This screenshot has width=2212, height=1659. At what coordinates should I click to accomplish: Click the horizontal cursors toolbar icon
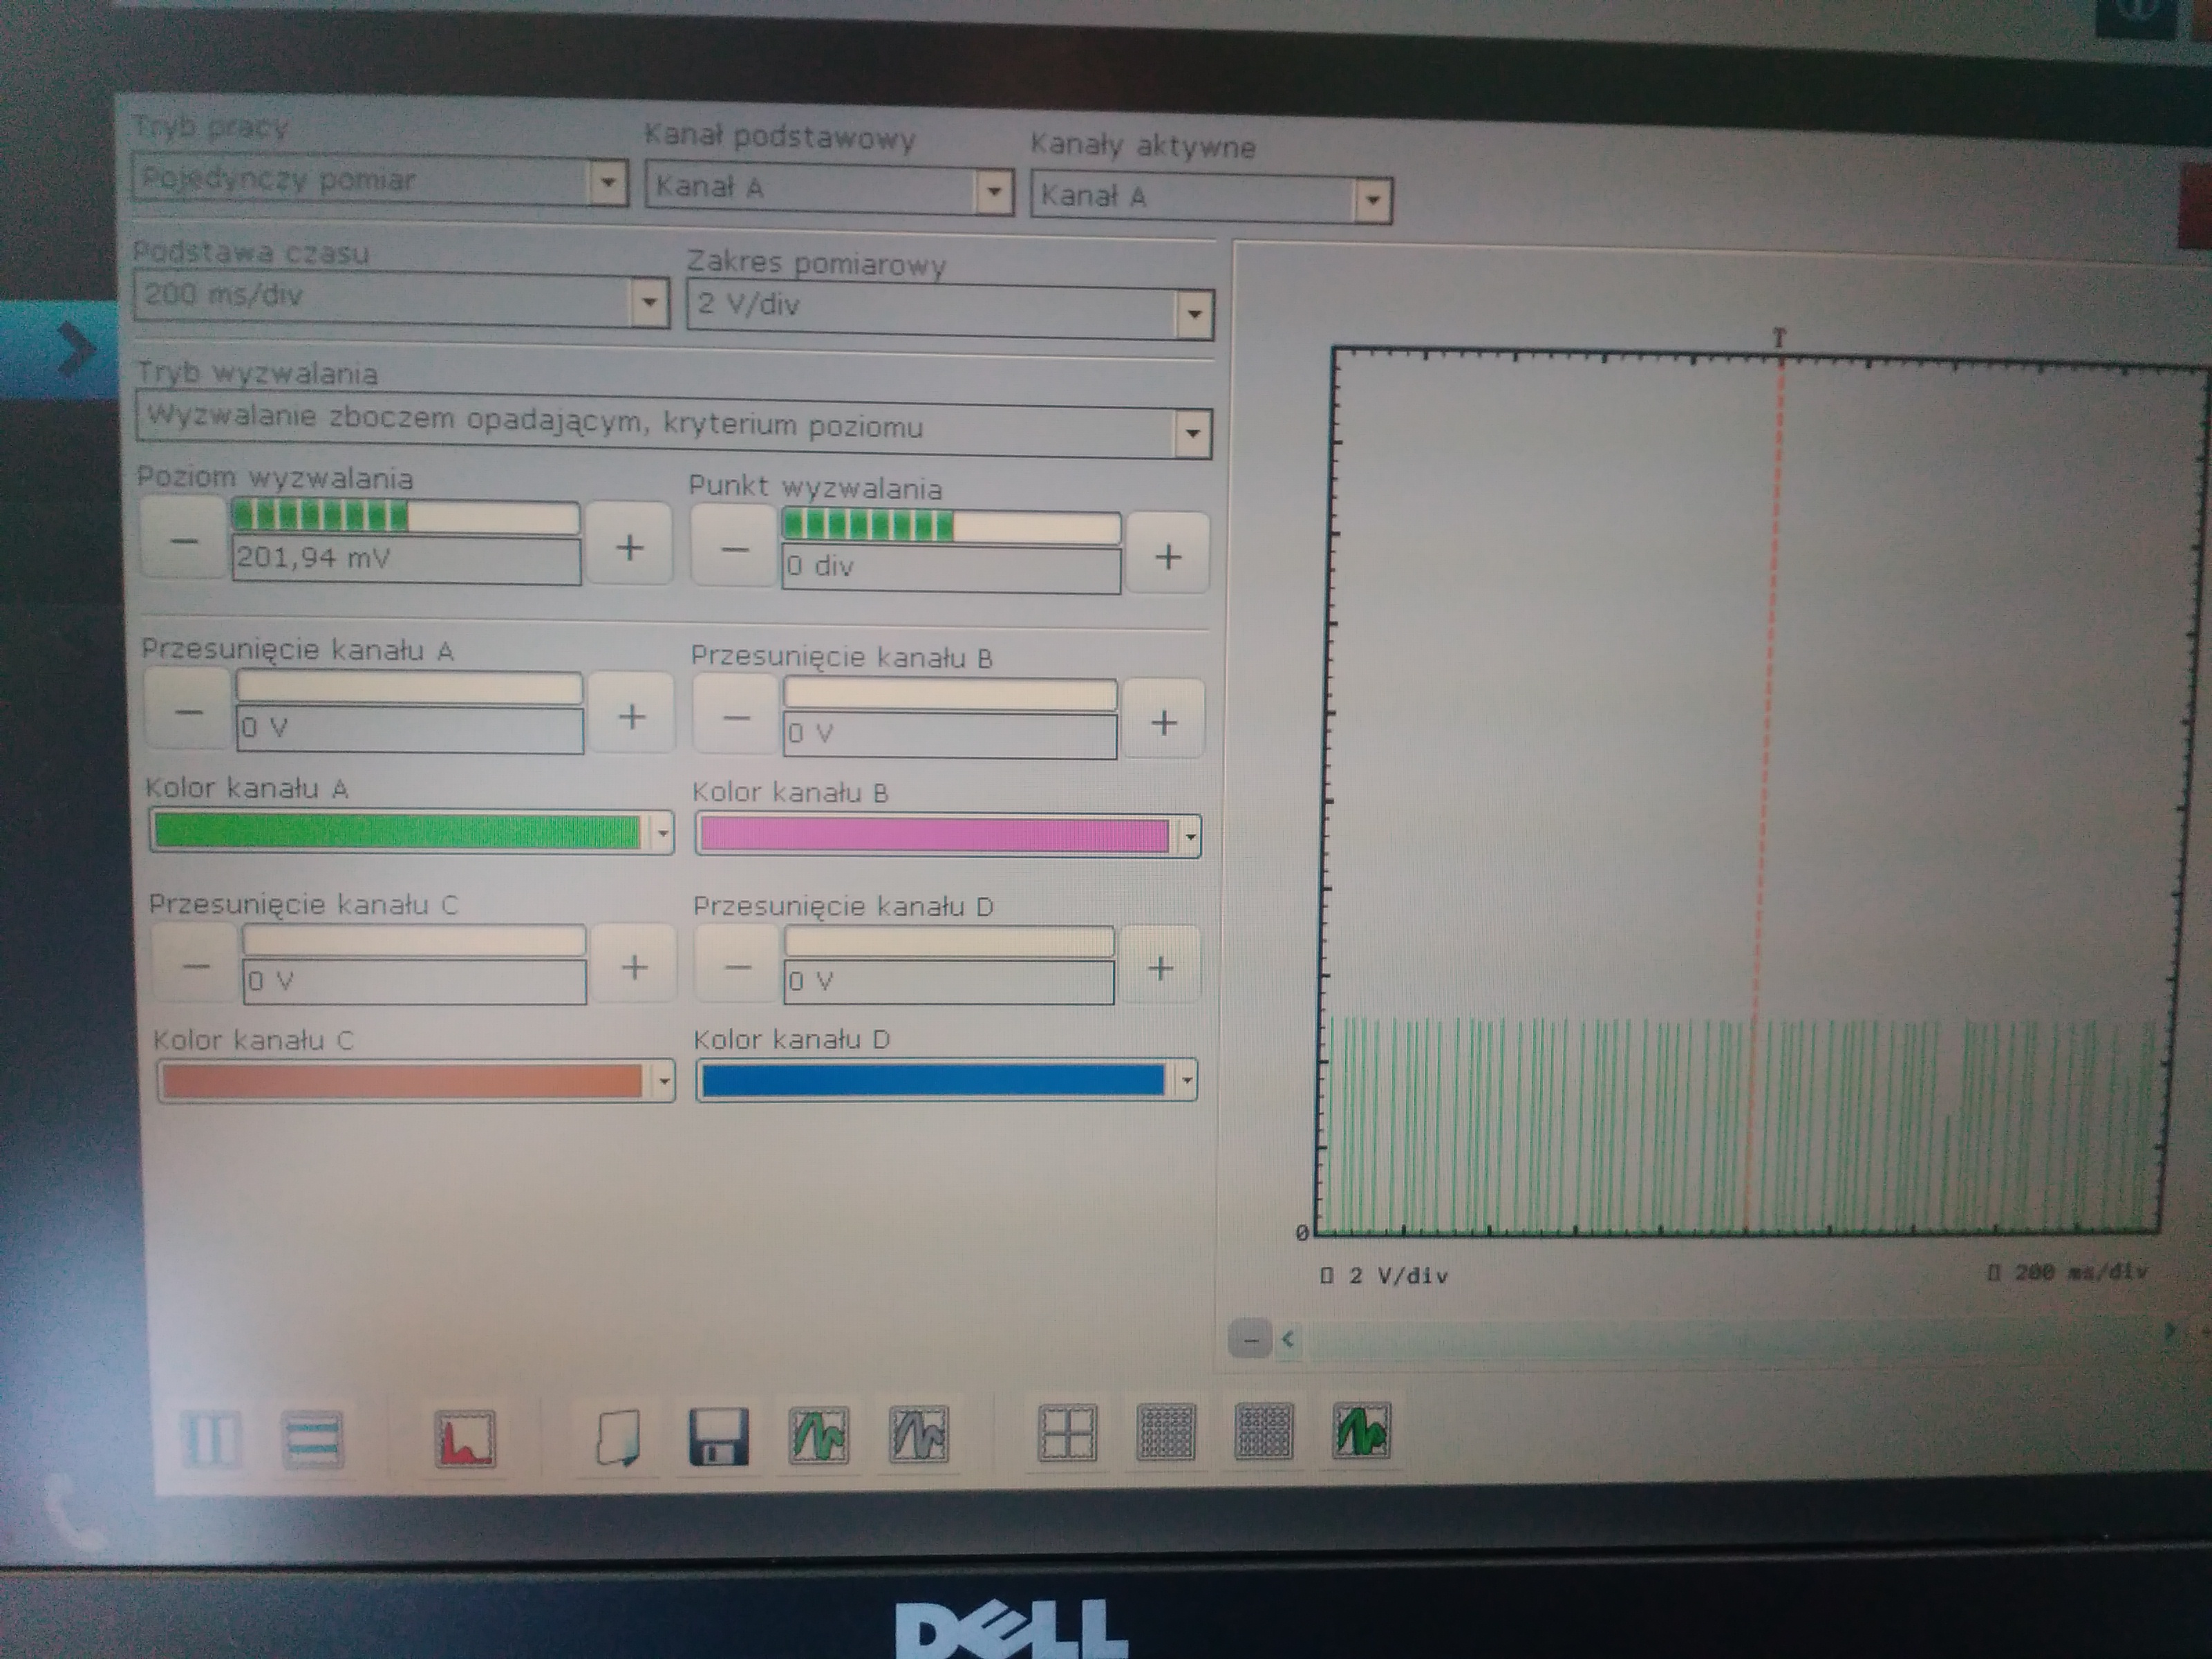312,1440
